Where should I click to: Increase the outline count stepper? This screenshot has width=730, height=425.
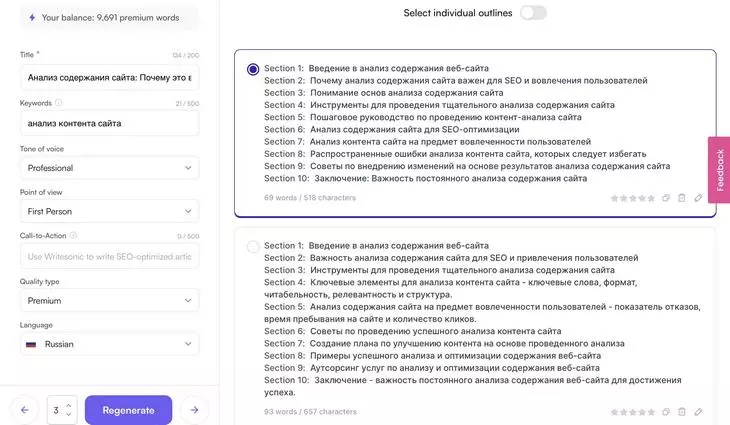pyautogui.click(x=69, y=405)
